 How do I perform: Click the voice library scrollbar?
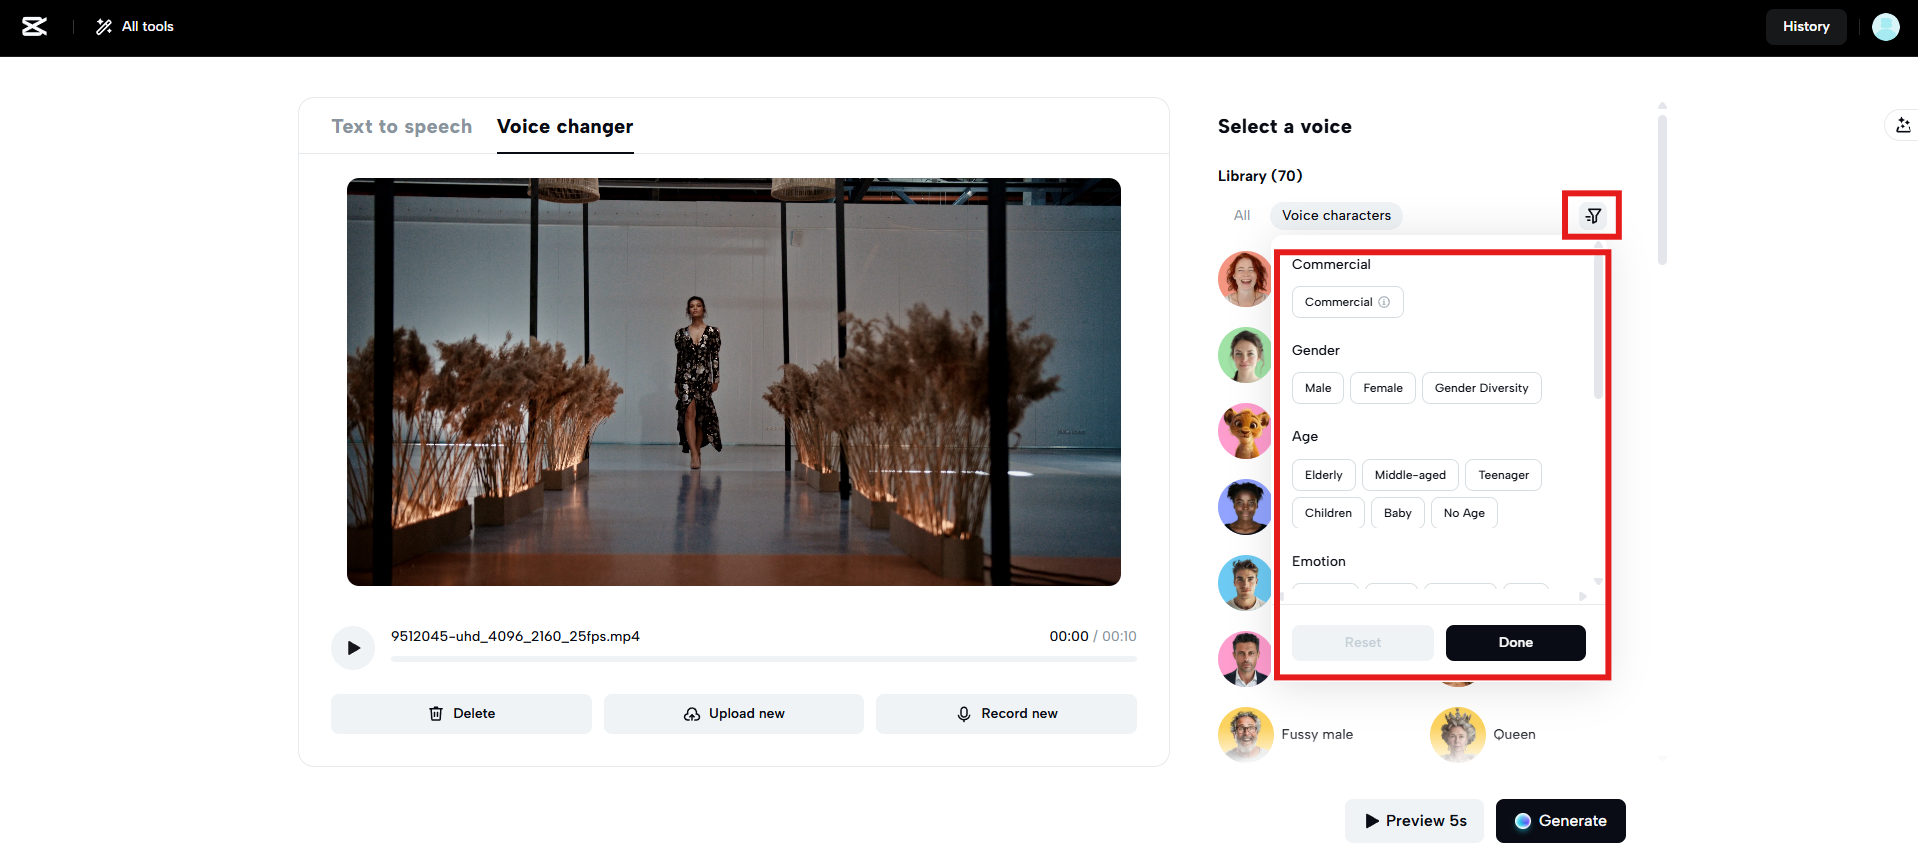[x=1662, y=190]
